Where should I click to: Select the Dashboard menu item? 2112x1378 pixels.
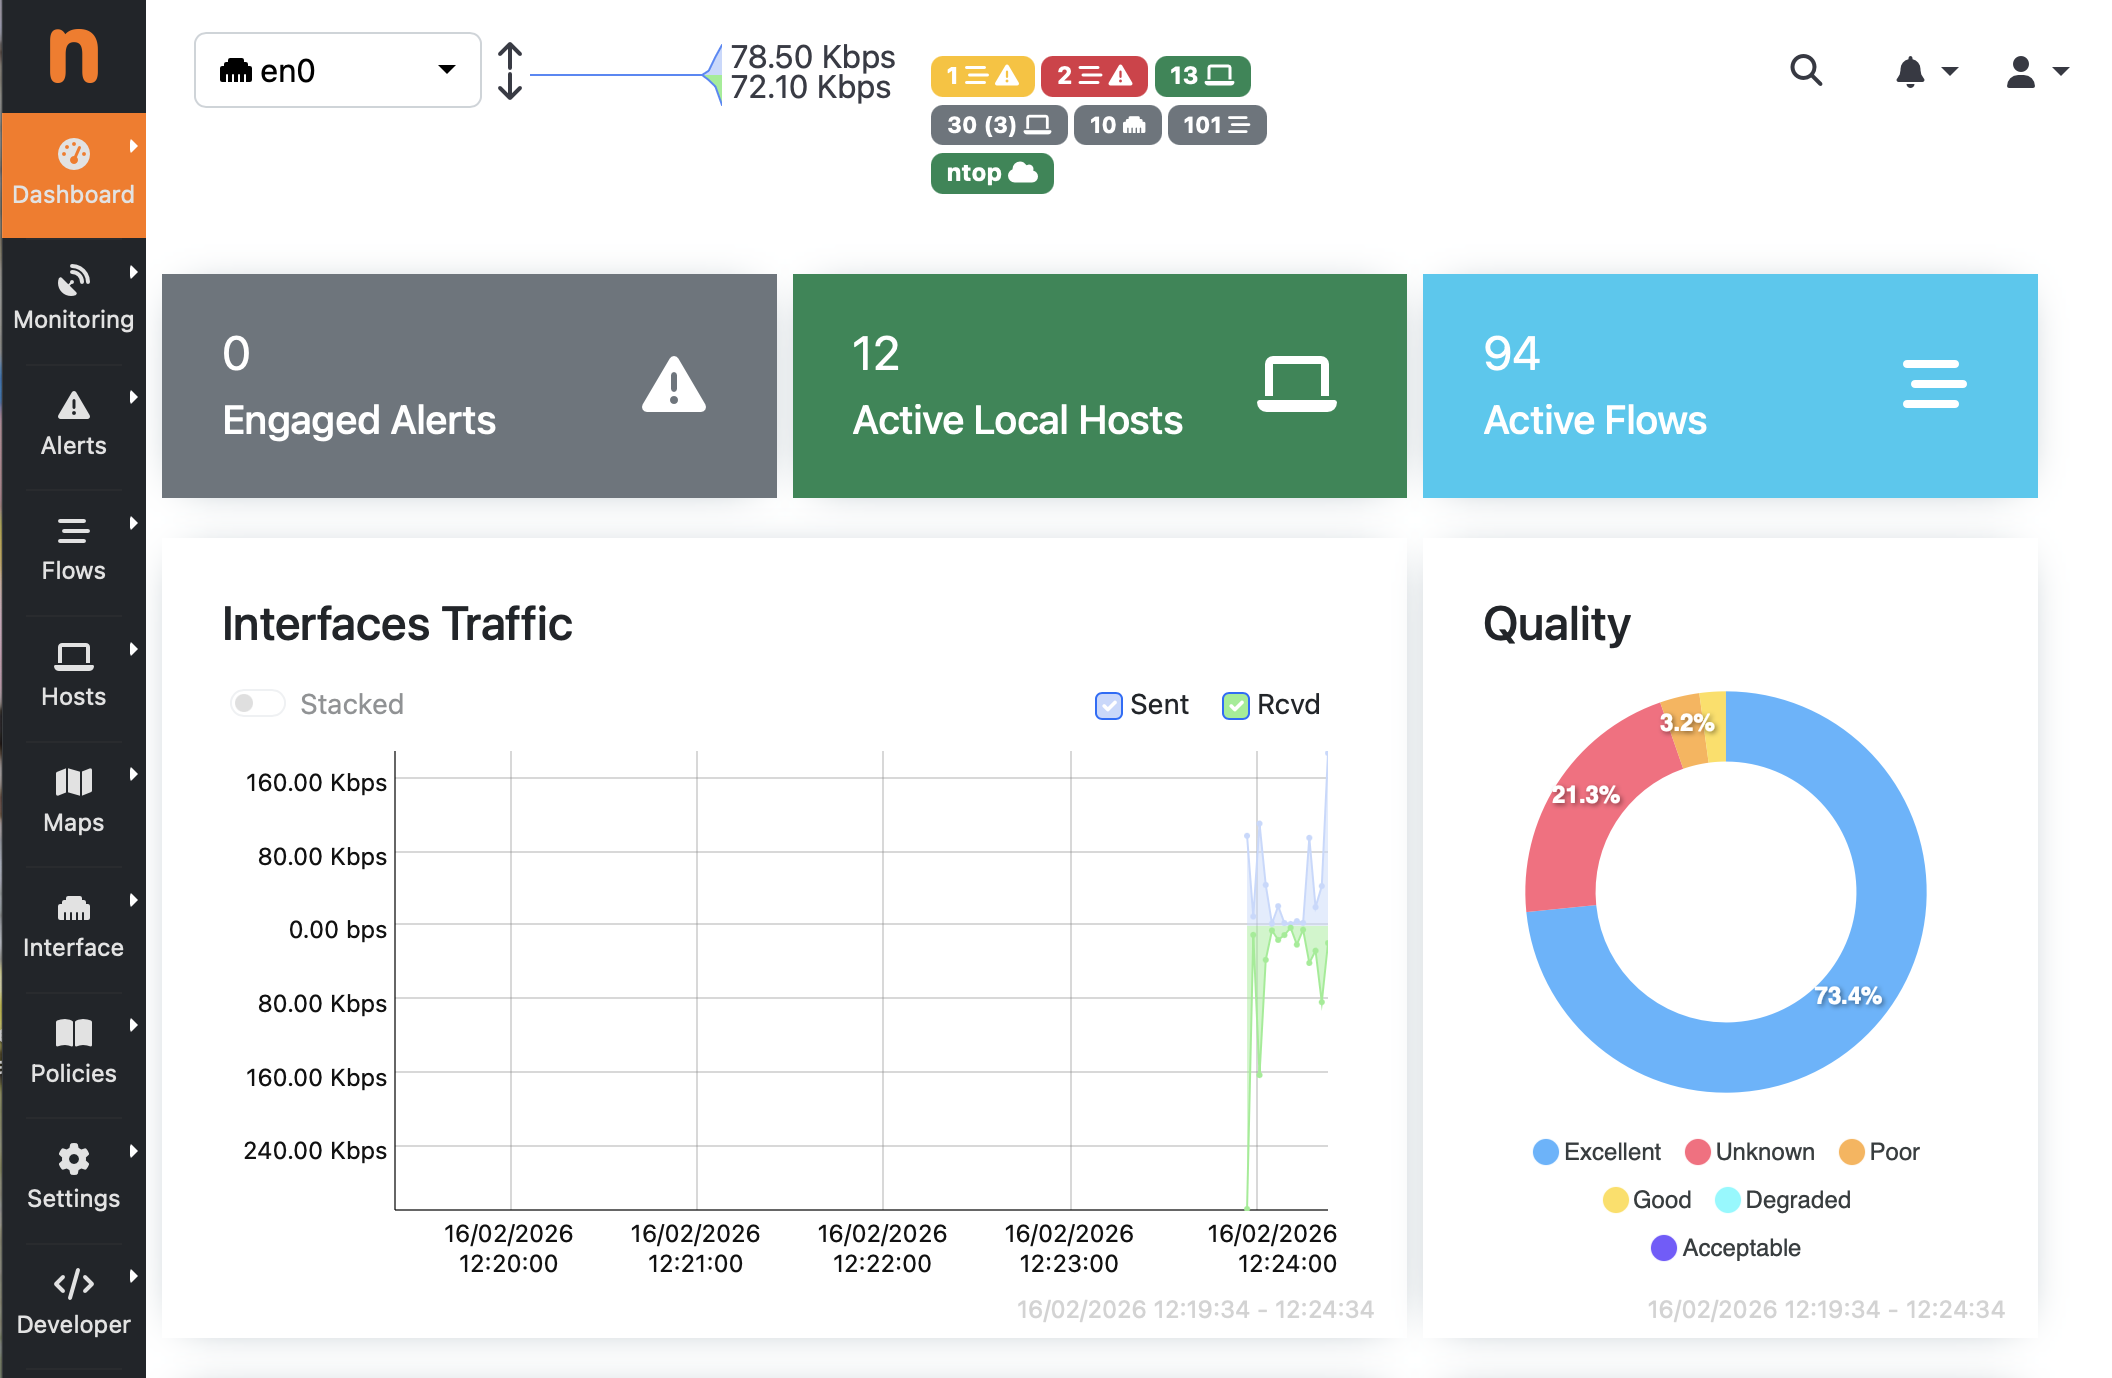73,175
